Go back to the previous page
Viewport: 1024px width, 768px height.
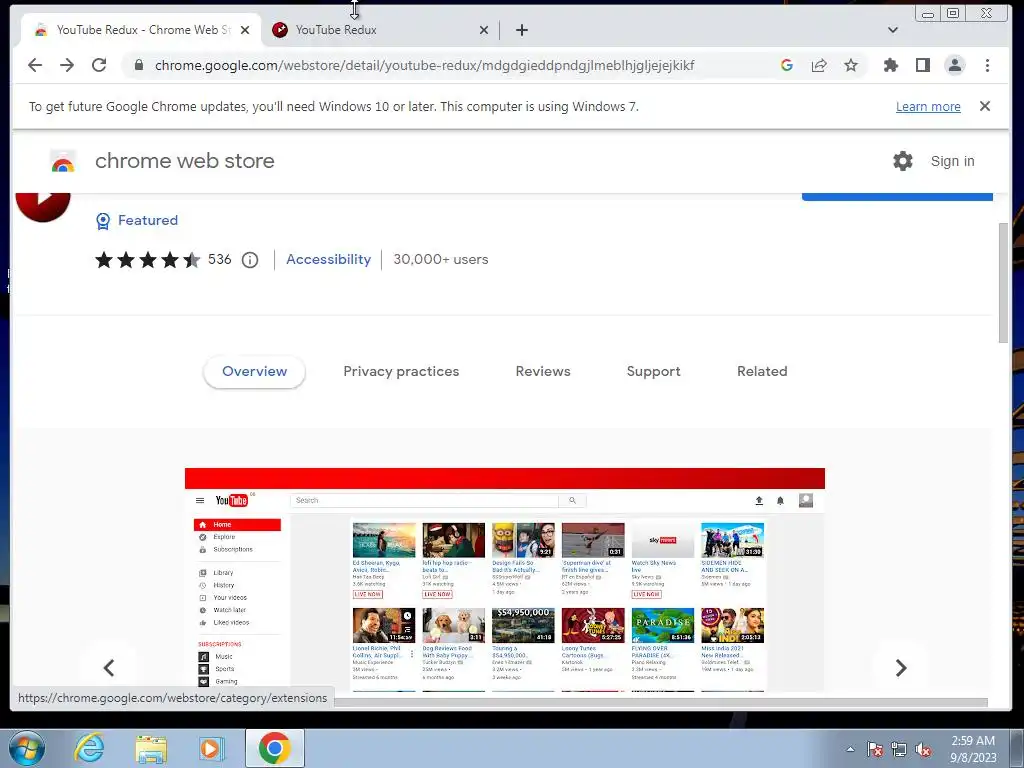click(35, 65)
